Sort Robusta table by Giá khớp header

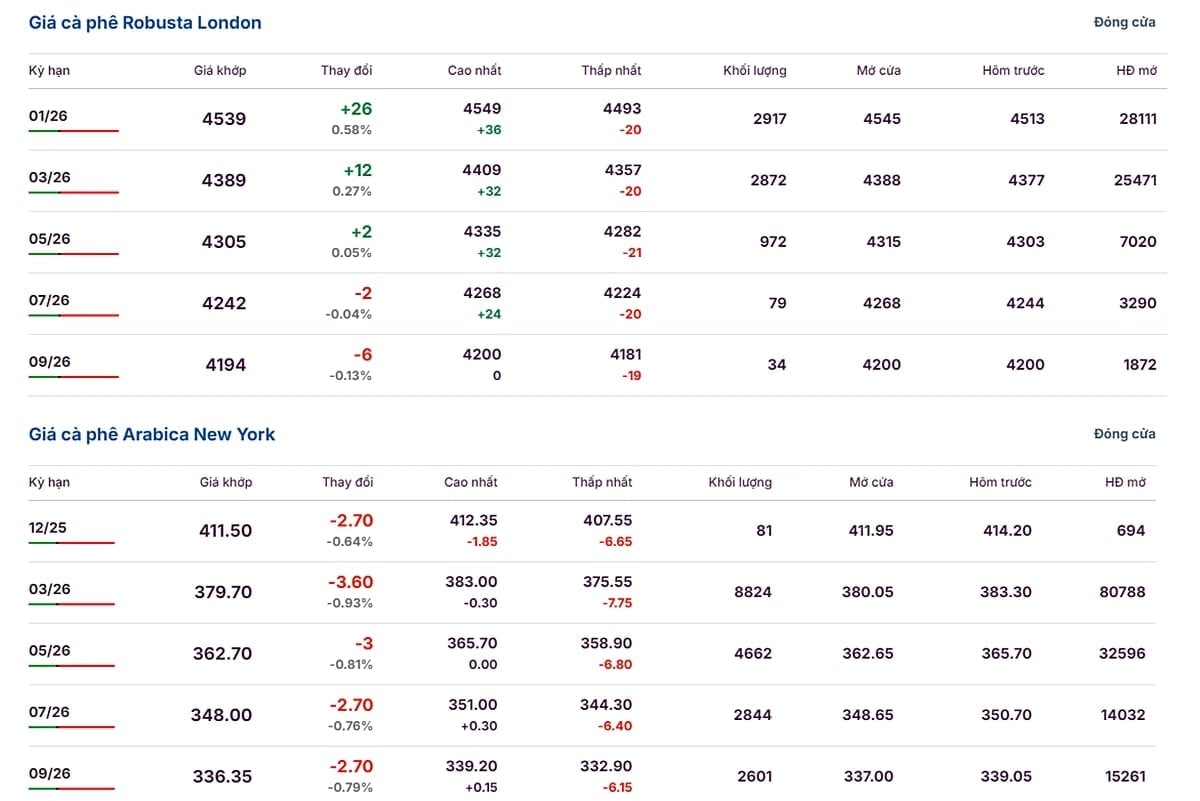[x=220, y=71]
